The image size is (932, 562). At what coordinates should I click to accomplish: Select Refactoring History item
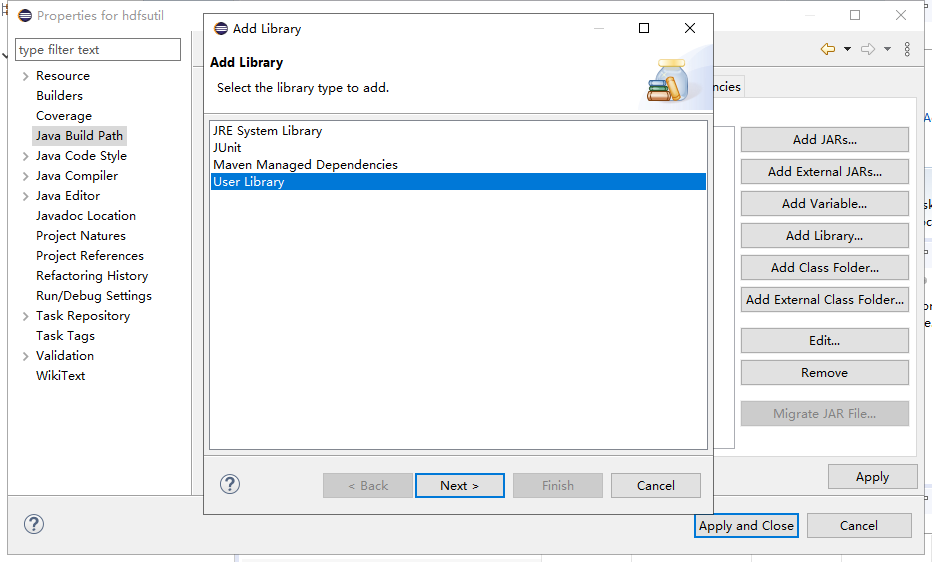pos(92,276)
